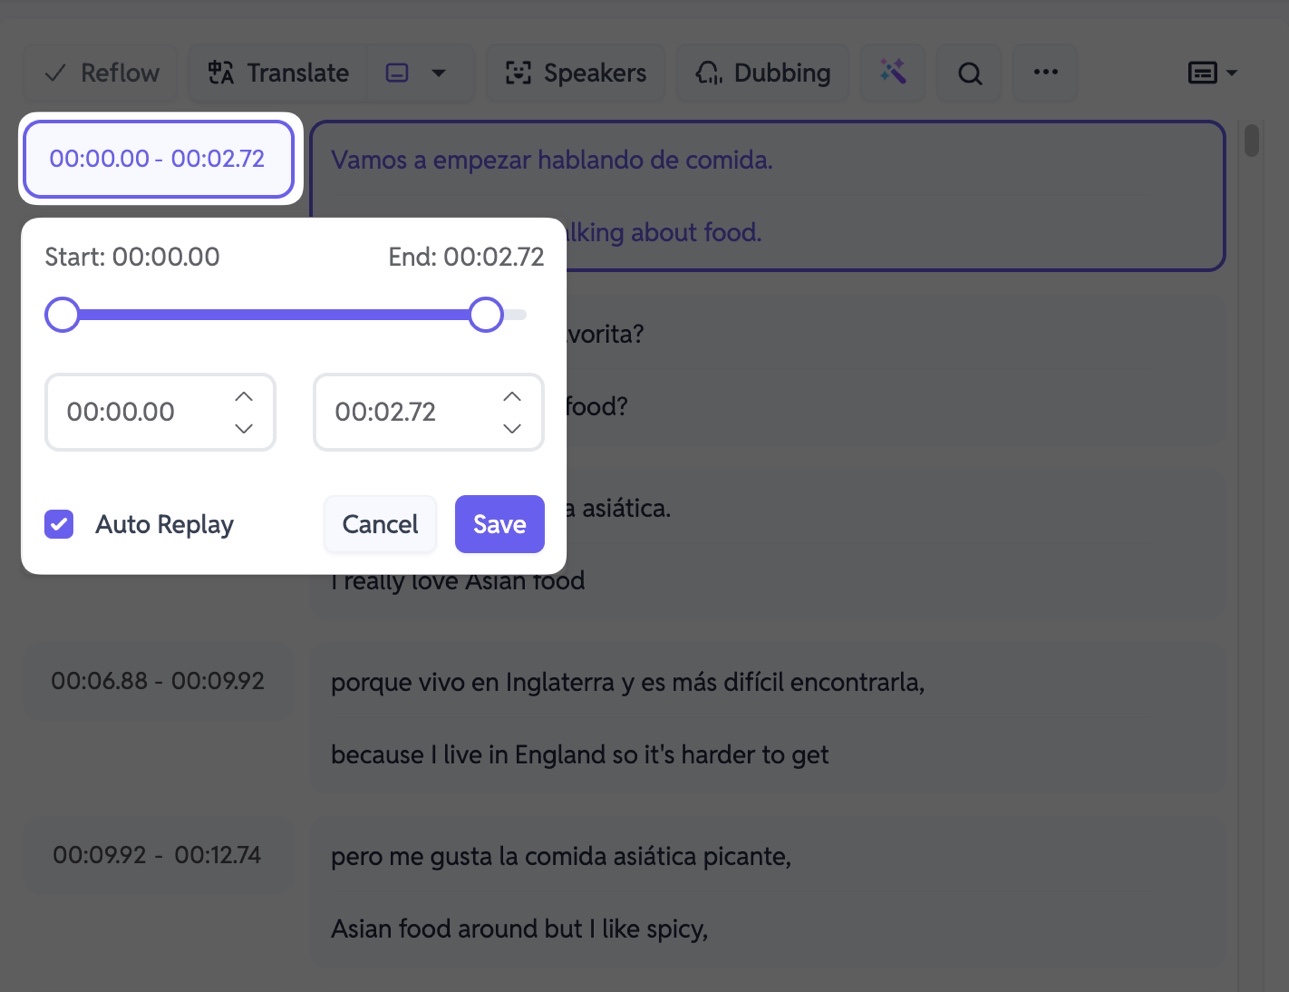The image size is (1289, 992).
Task: Open the Translate tool
Action: point(278,73)
